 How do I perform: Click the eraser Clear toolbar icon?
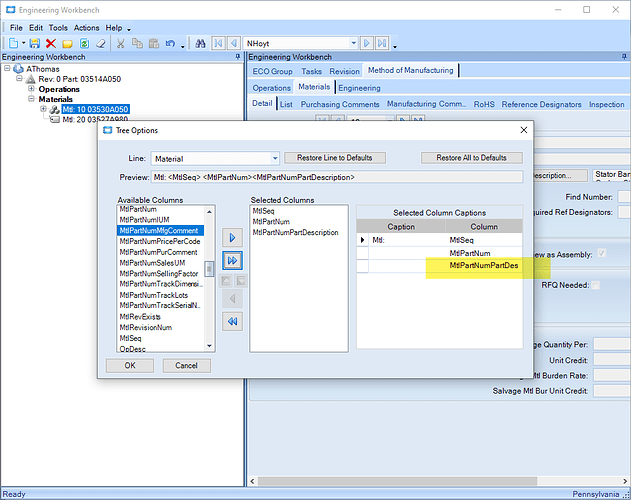[x=101, y=43]
